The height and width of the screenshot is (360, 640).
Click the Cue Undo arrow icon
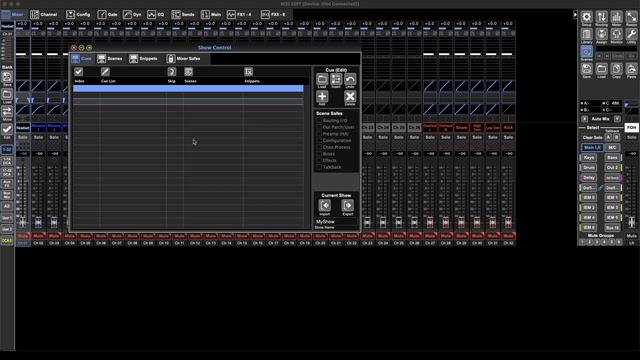pyautogui.click(x=350, y=79)
